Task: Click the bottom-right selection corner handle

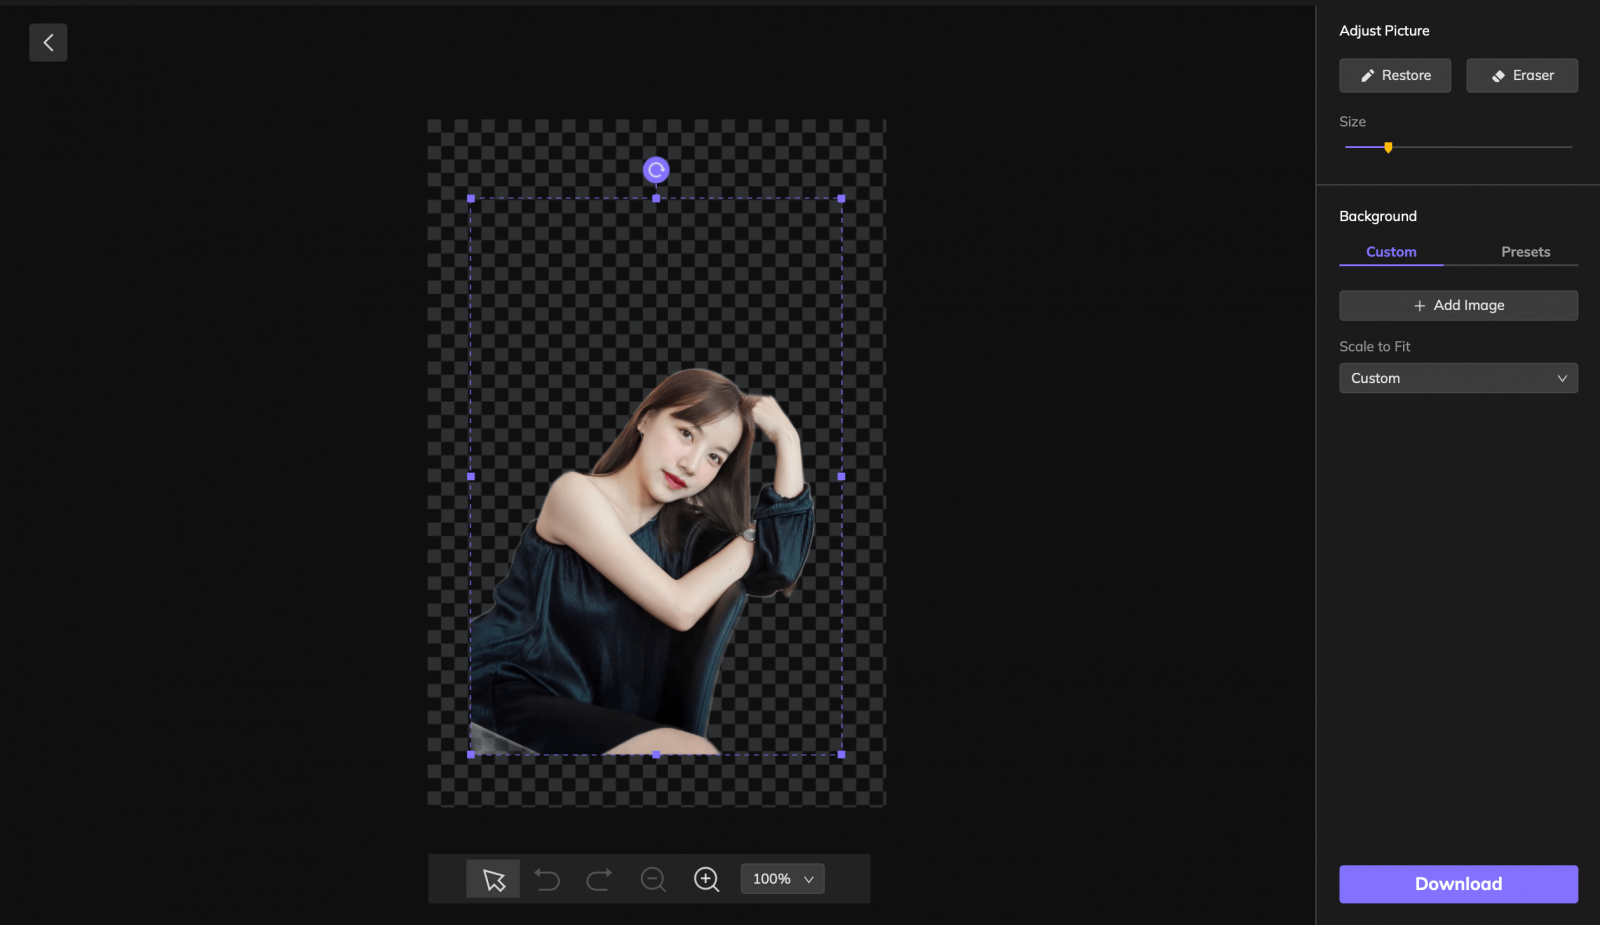Action: pyautogui.click(x=841, y=755)
